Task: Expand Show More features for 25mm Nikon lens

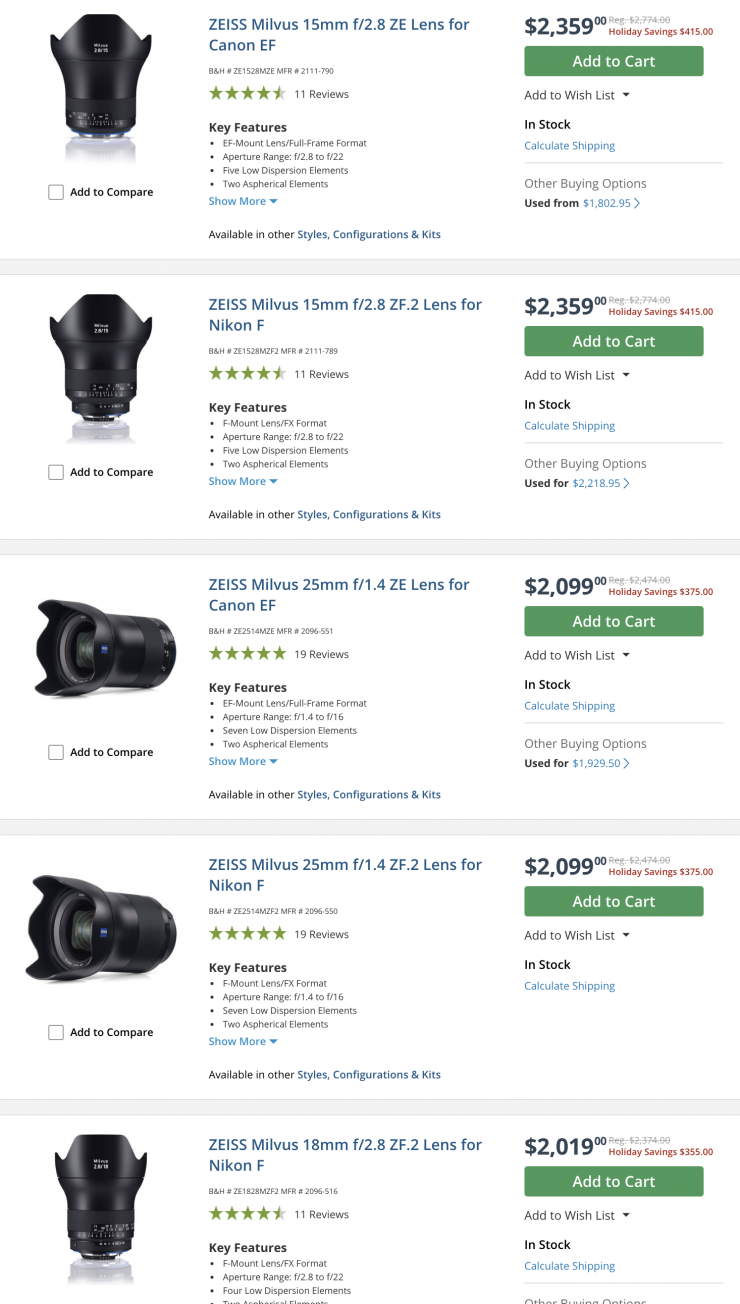Action: pyautogui.click(x=243, y=1041)
